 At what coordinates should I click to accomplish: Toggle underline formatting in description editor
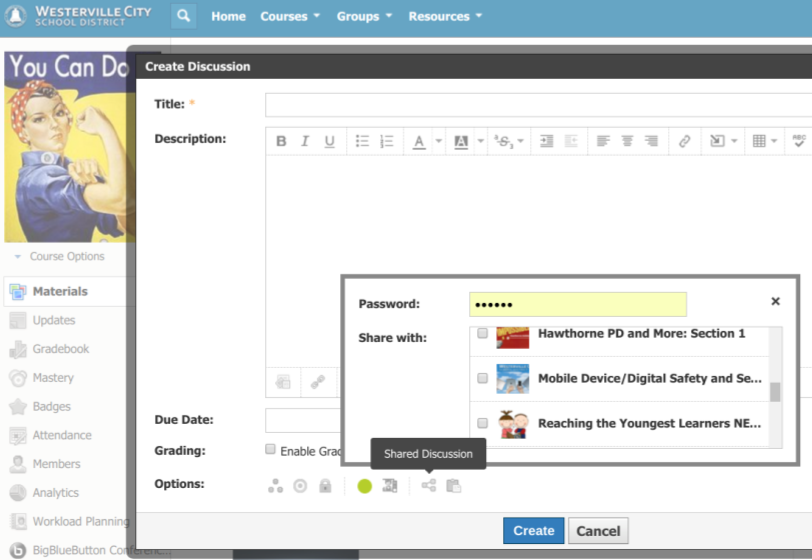pos(329,141)
